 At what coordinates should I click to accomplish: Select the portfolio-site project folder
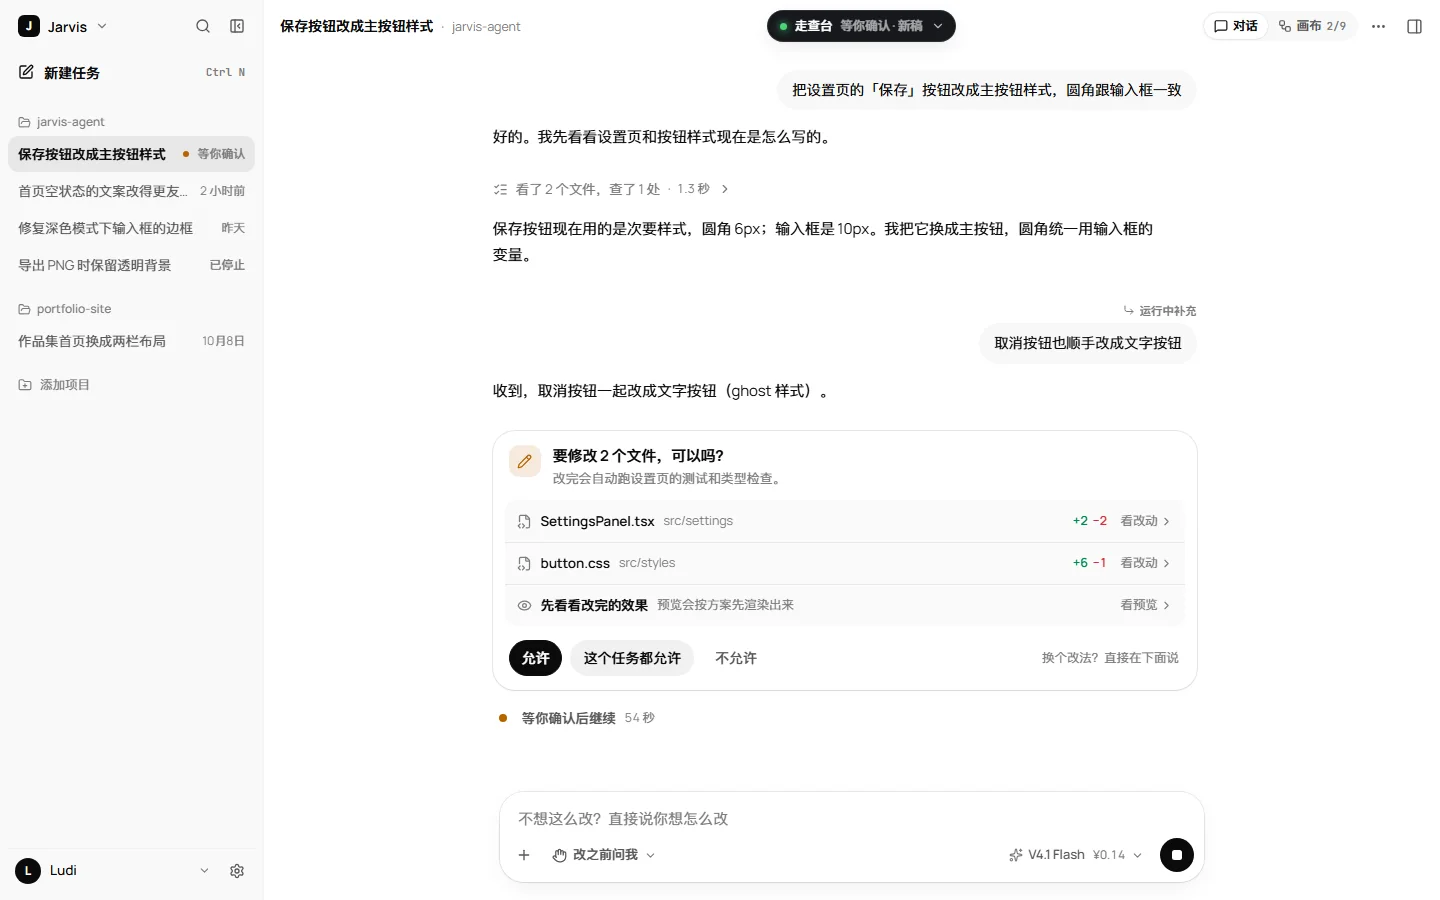click(x=64, y=309)
